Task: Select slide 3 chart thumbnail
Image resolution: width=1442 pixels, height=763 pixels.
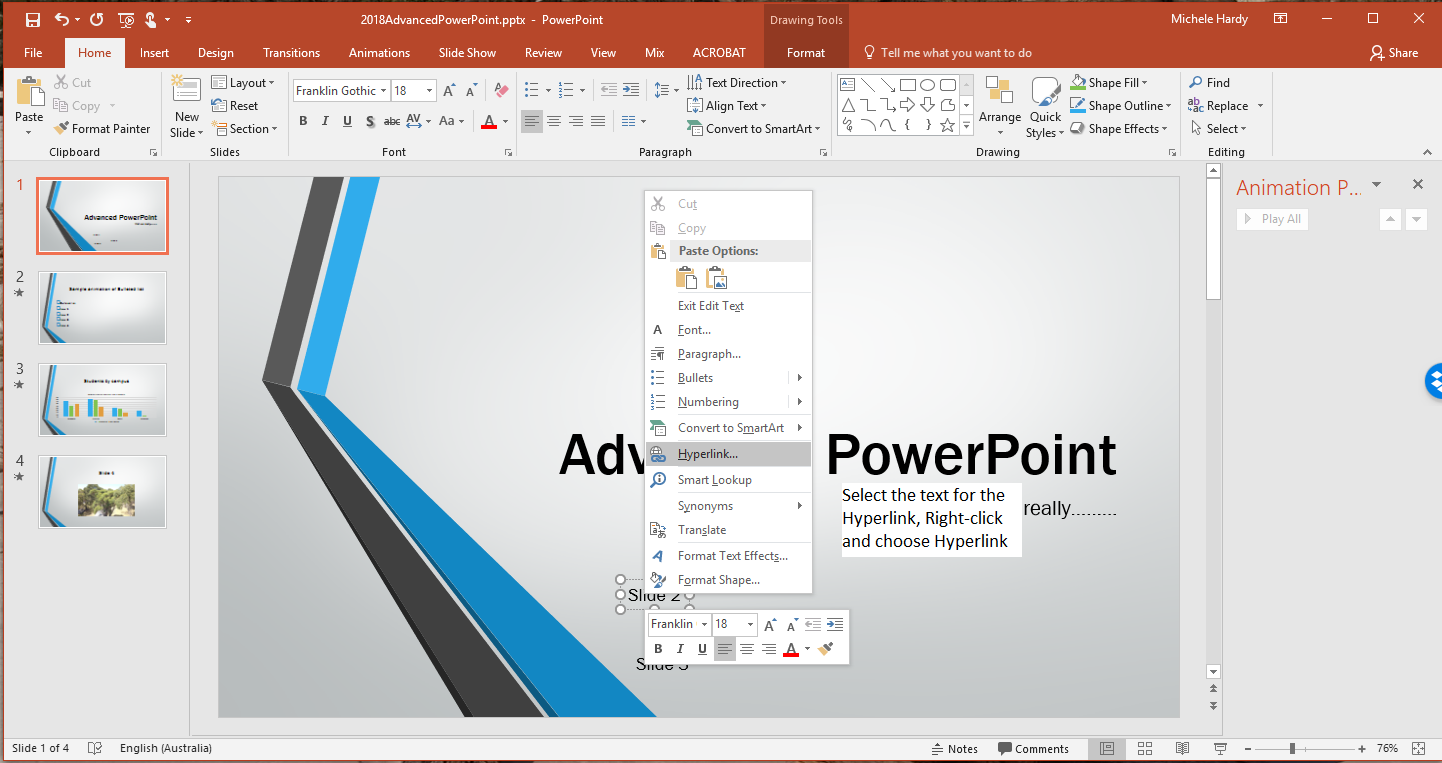Action: coord(102,400)
